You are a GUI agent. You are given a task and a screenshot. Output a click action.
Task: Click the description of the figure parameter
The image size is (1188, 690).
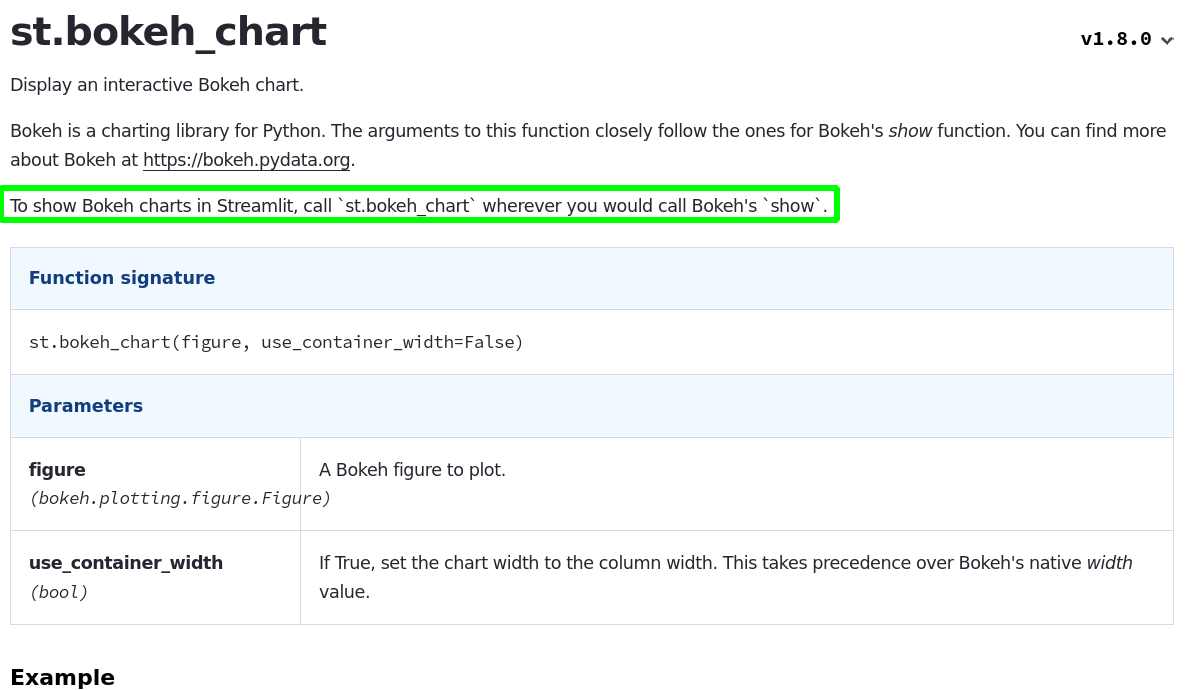click(x=412, y=470)
